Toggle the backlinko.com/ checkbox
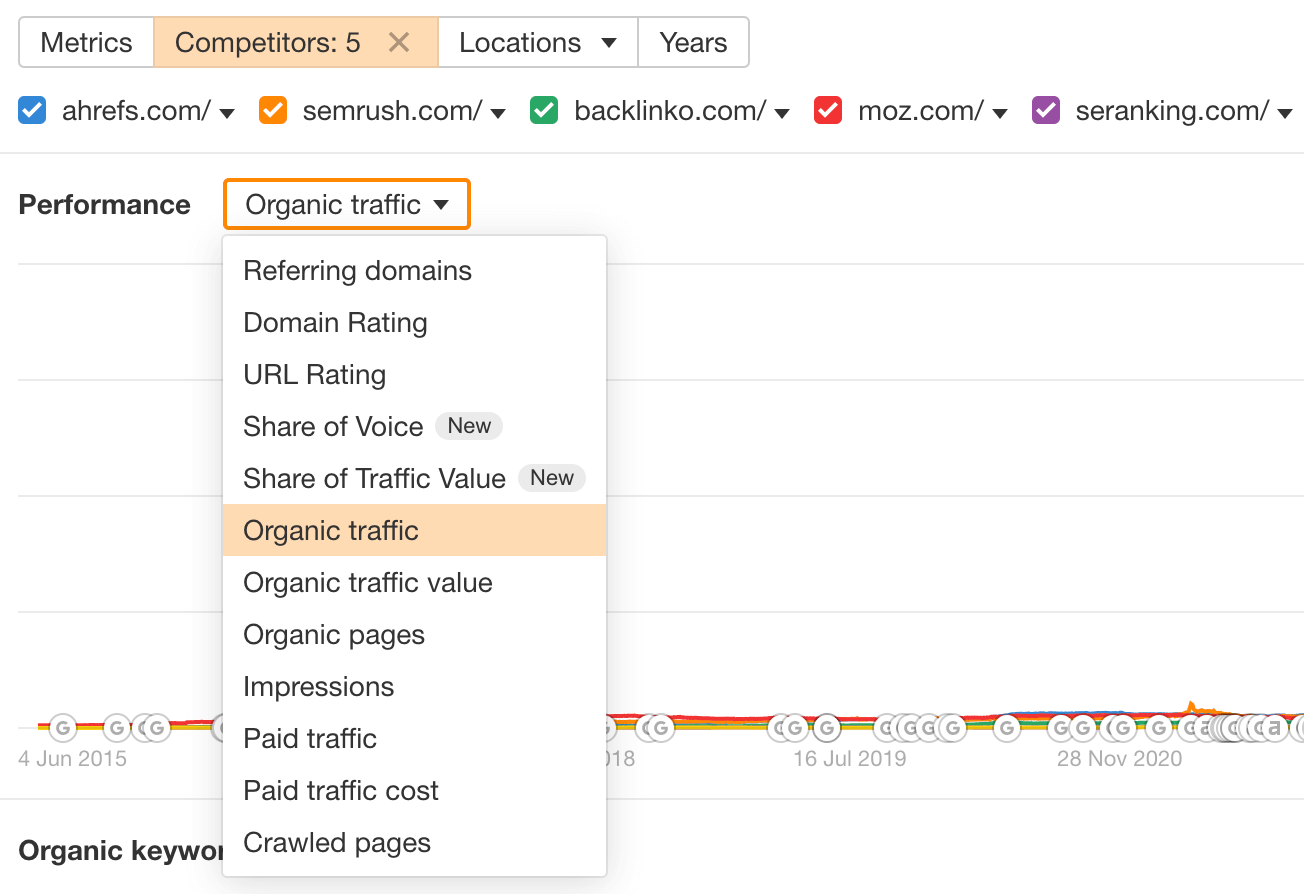 pos(544,110)
